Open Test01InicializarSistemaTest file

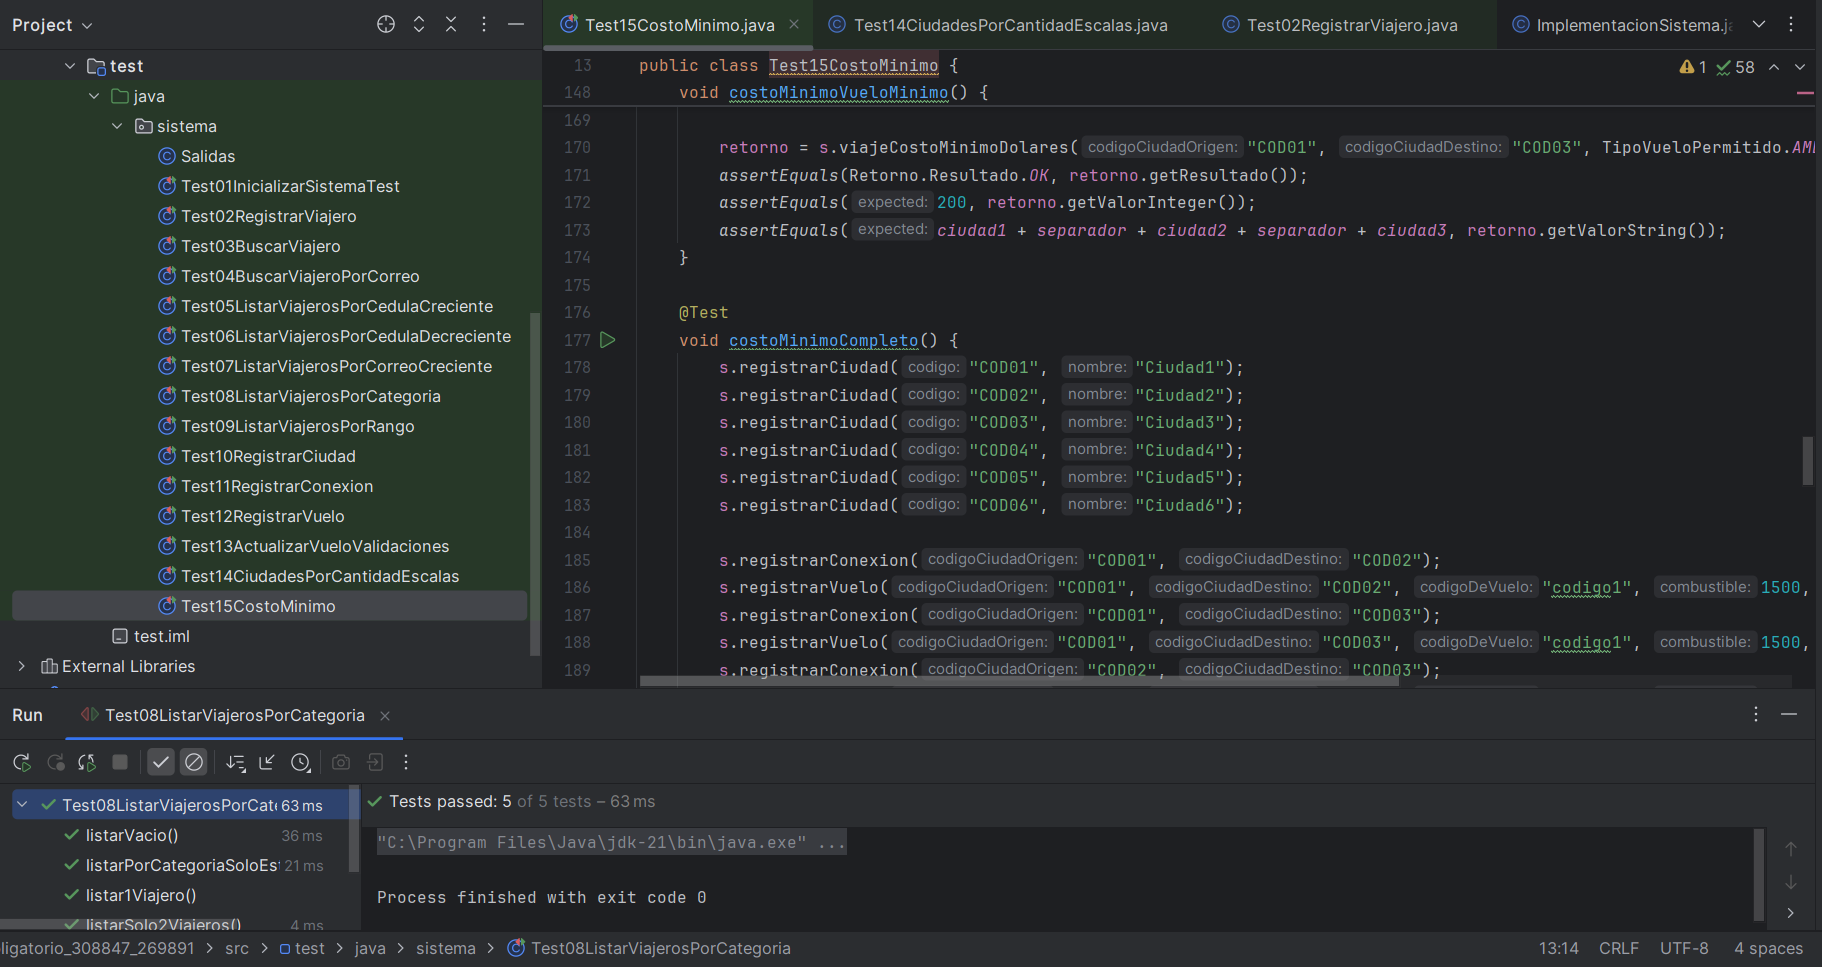(x=290, y=186)
